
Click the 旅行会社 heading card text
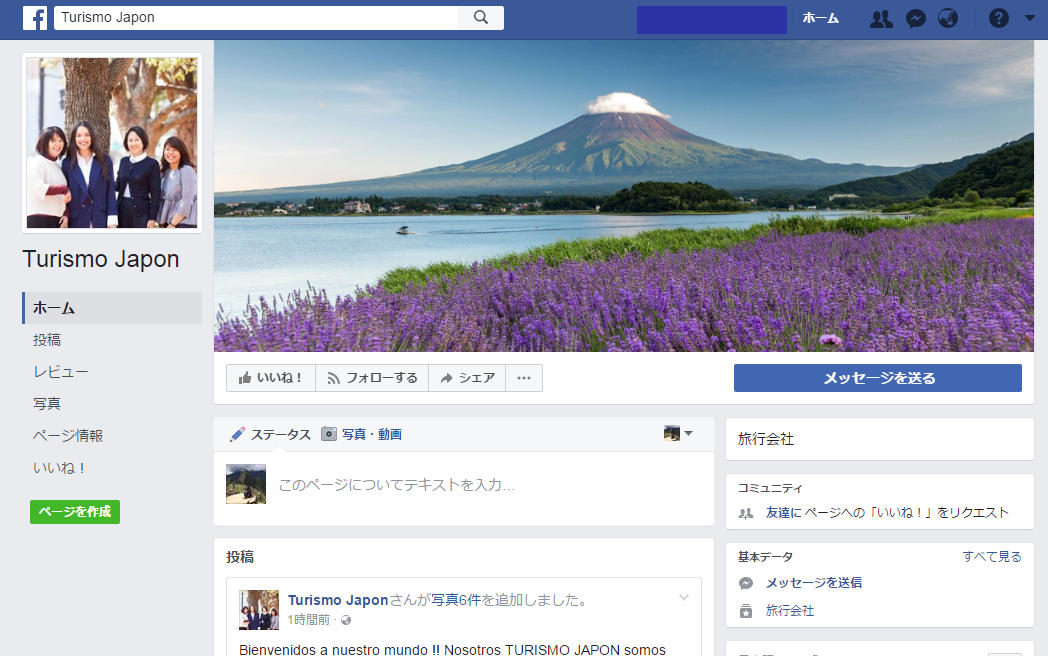[766, 439]
